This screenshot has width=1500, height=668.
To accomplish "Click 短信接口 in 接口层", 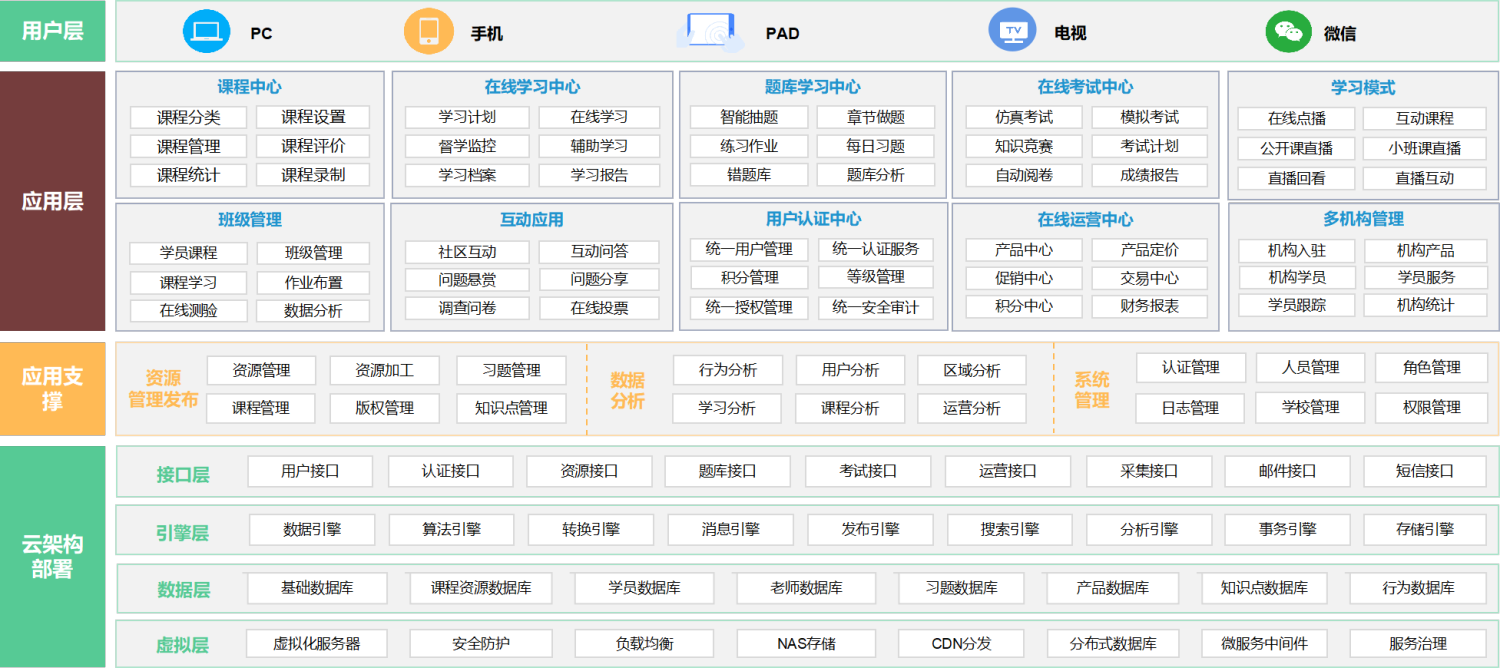I will 1424,471.
